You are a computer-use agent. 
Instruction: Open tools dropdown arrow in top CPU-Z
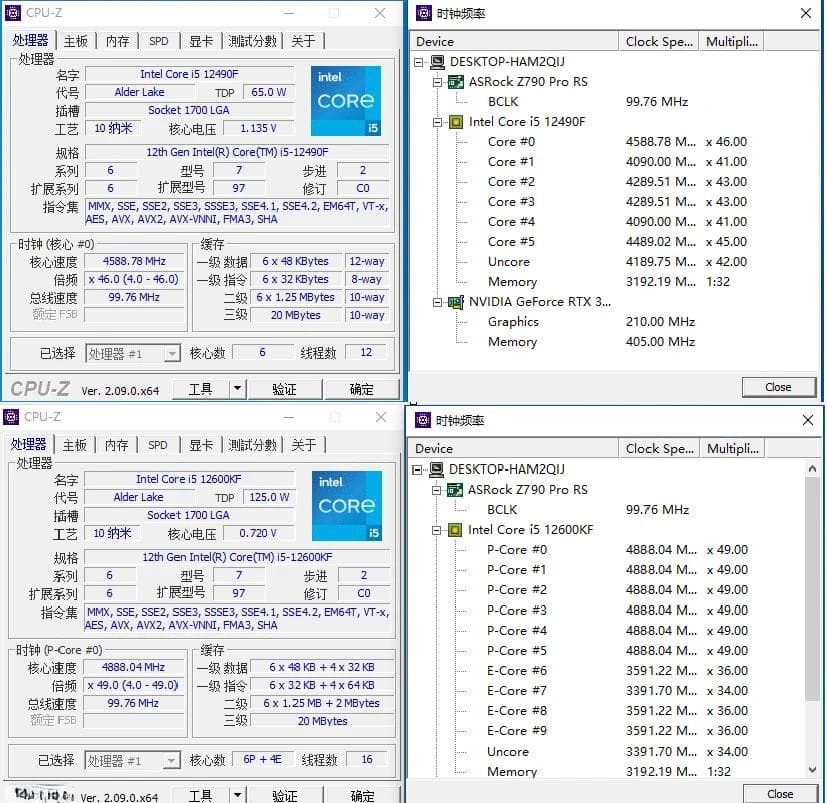(x=237, y=389)
